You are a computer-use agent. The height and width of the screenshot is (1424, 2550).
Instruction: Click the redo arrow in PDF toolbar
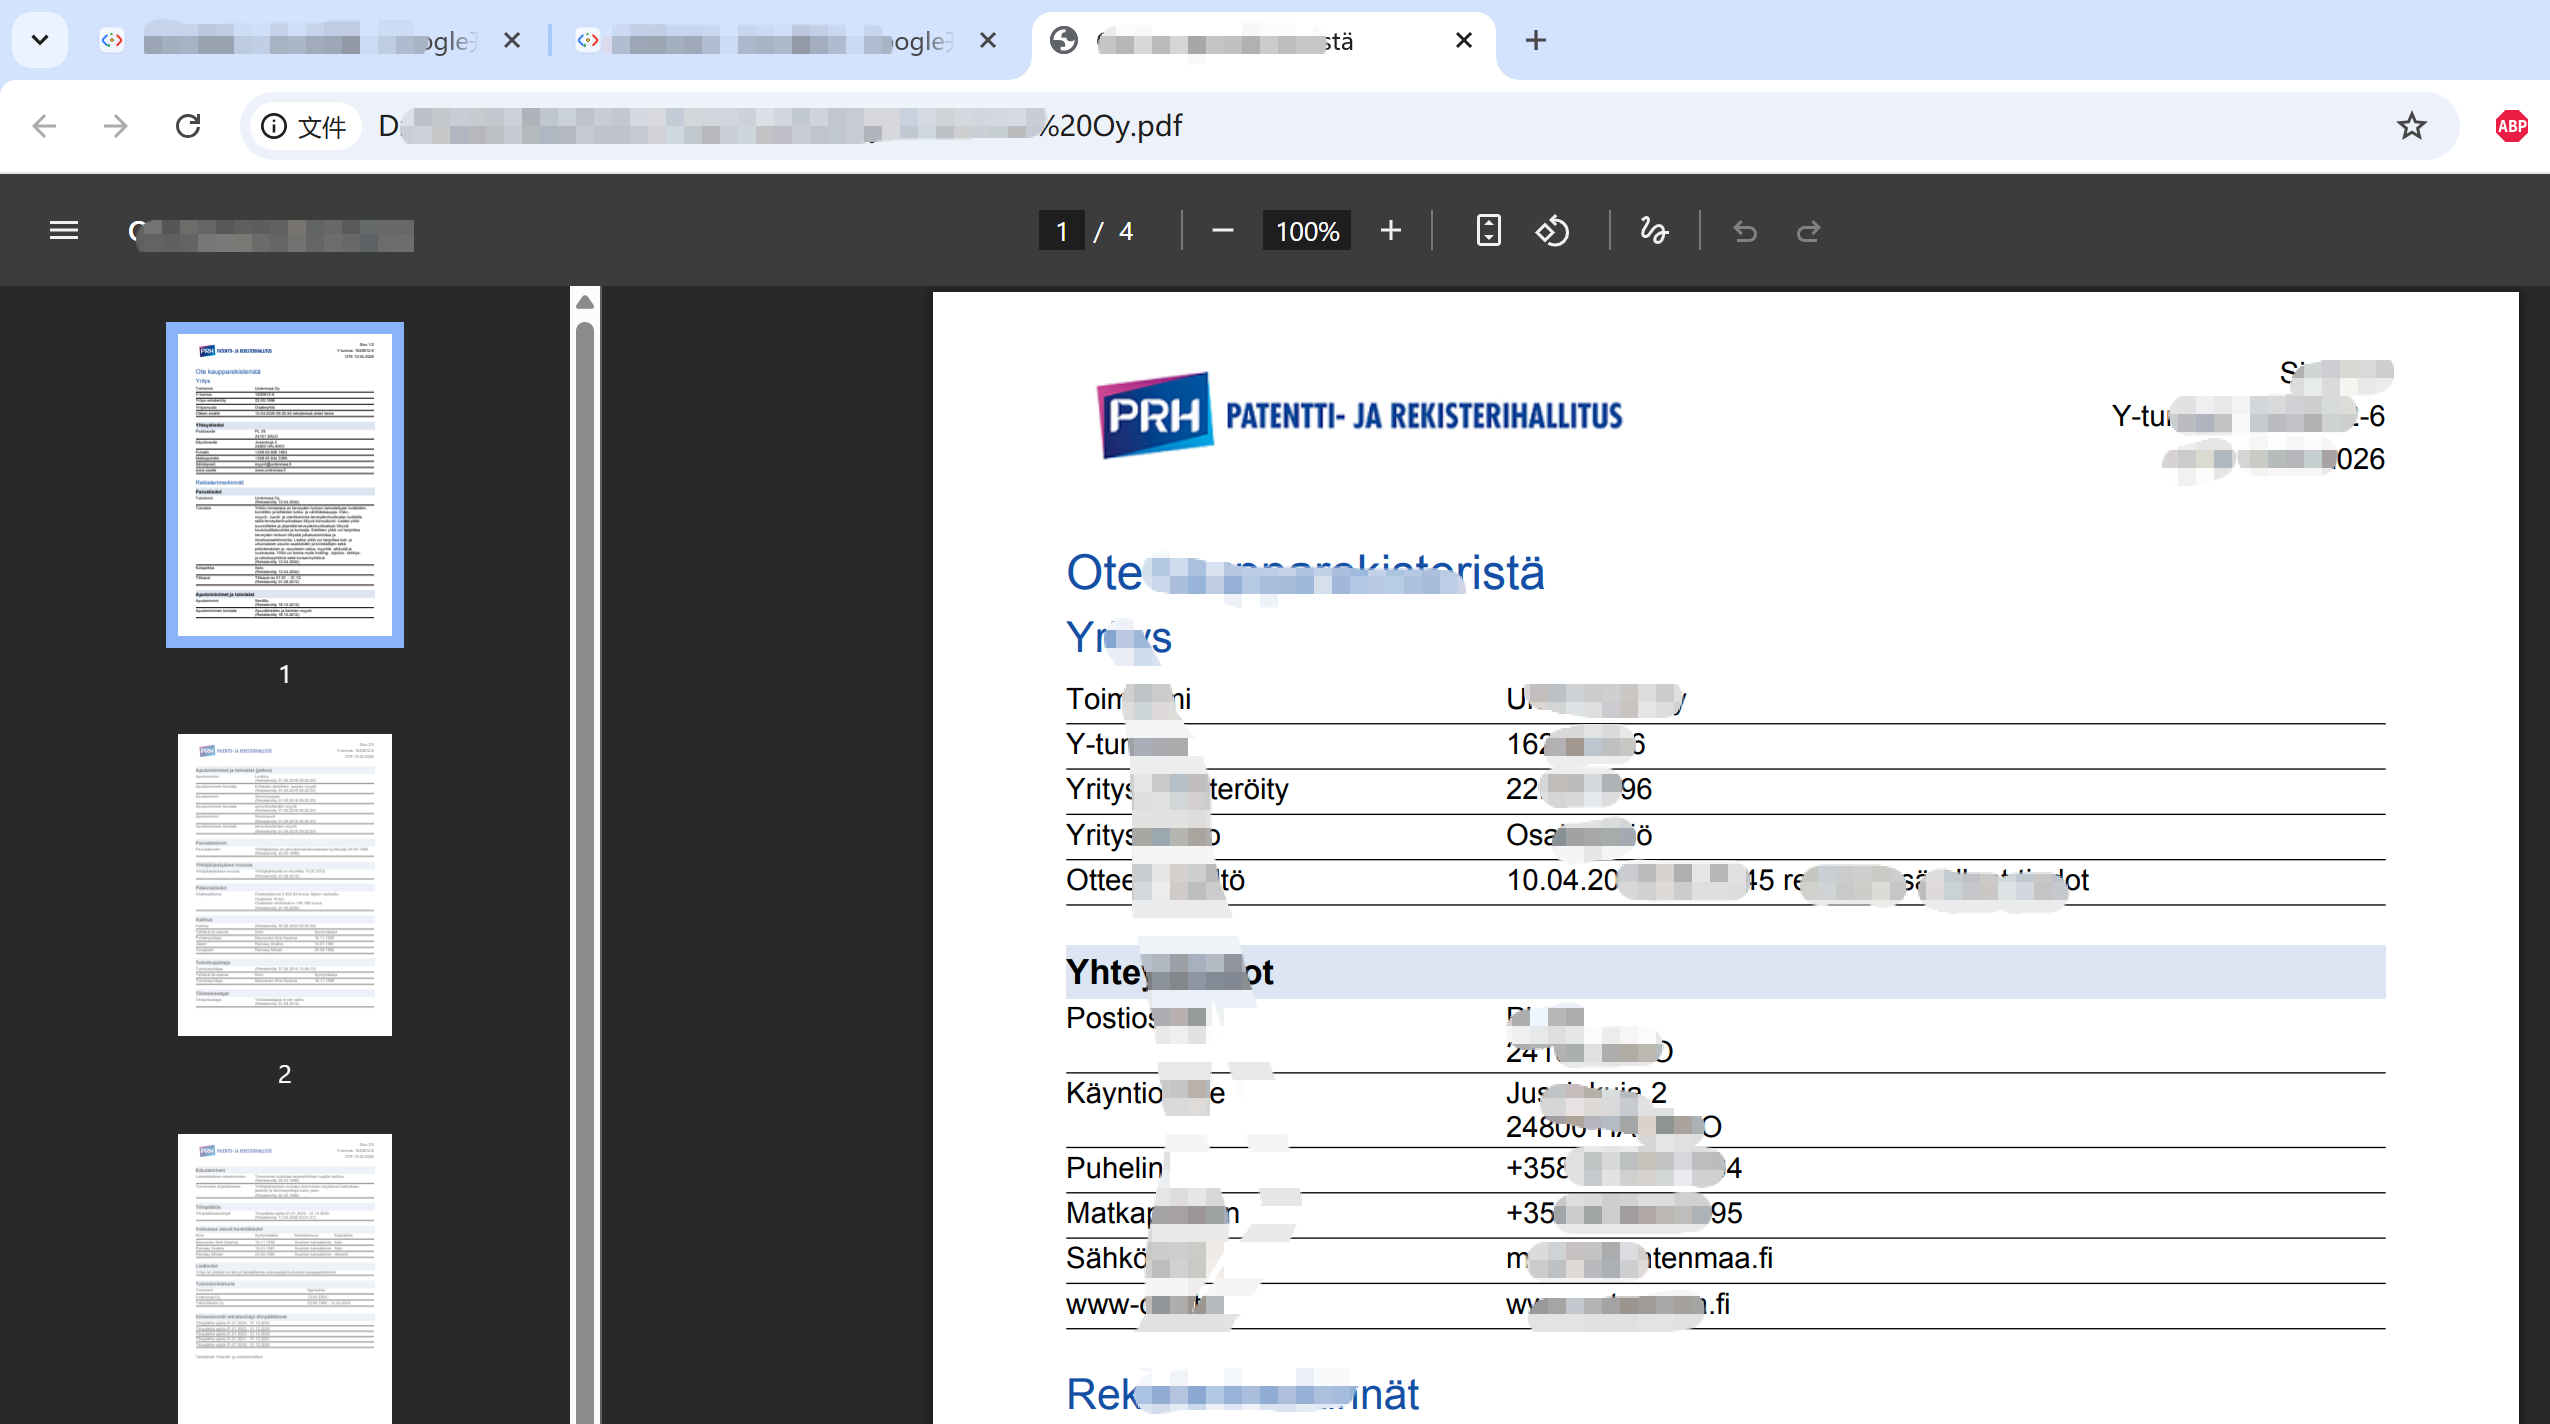pyautogui.click(x=1808, y=231)
